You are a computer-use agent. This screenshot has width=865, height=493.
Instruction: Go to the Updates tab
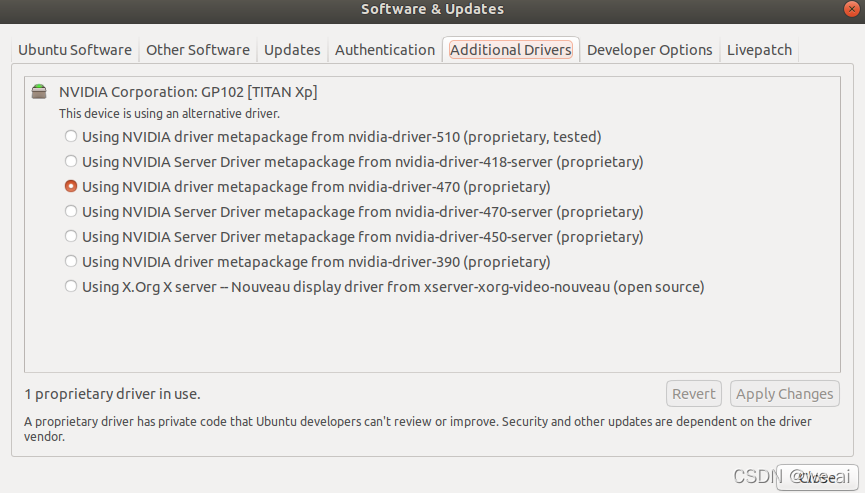click(x=292, y=50)
